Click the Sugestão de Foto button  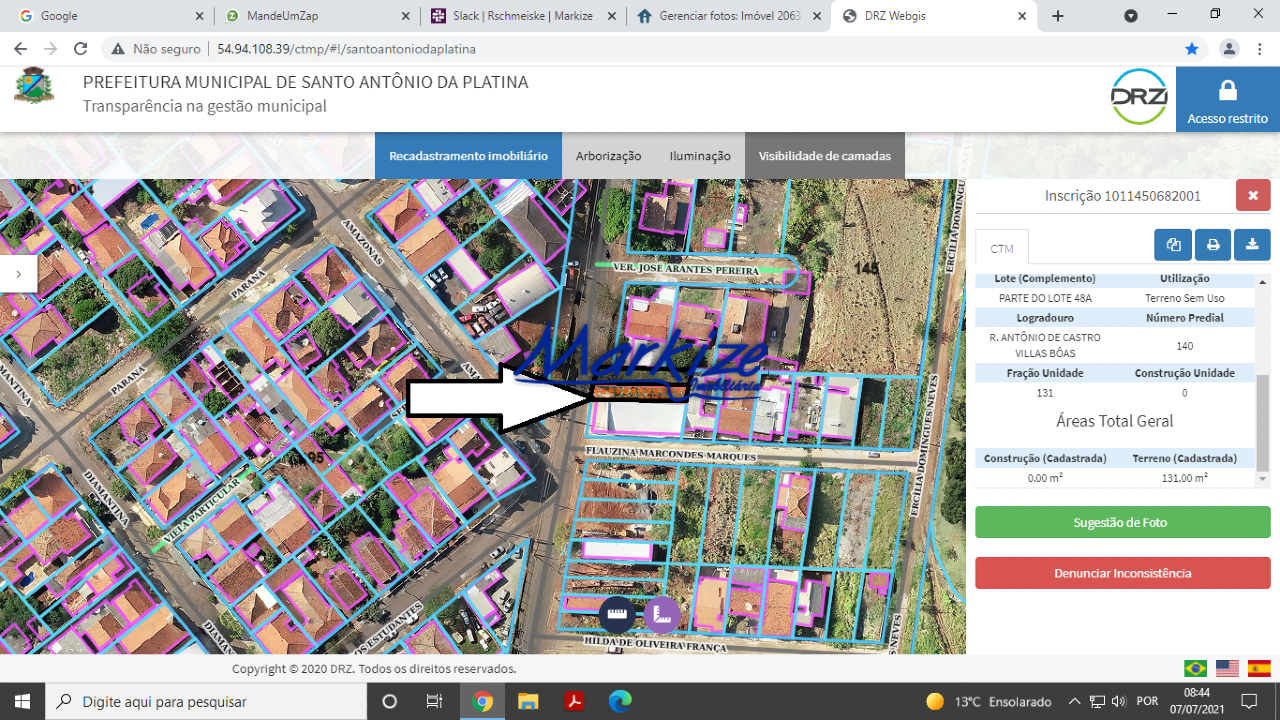1123,522
